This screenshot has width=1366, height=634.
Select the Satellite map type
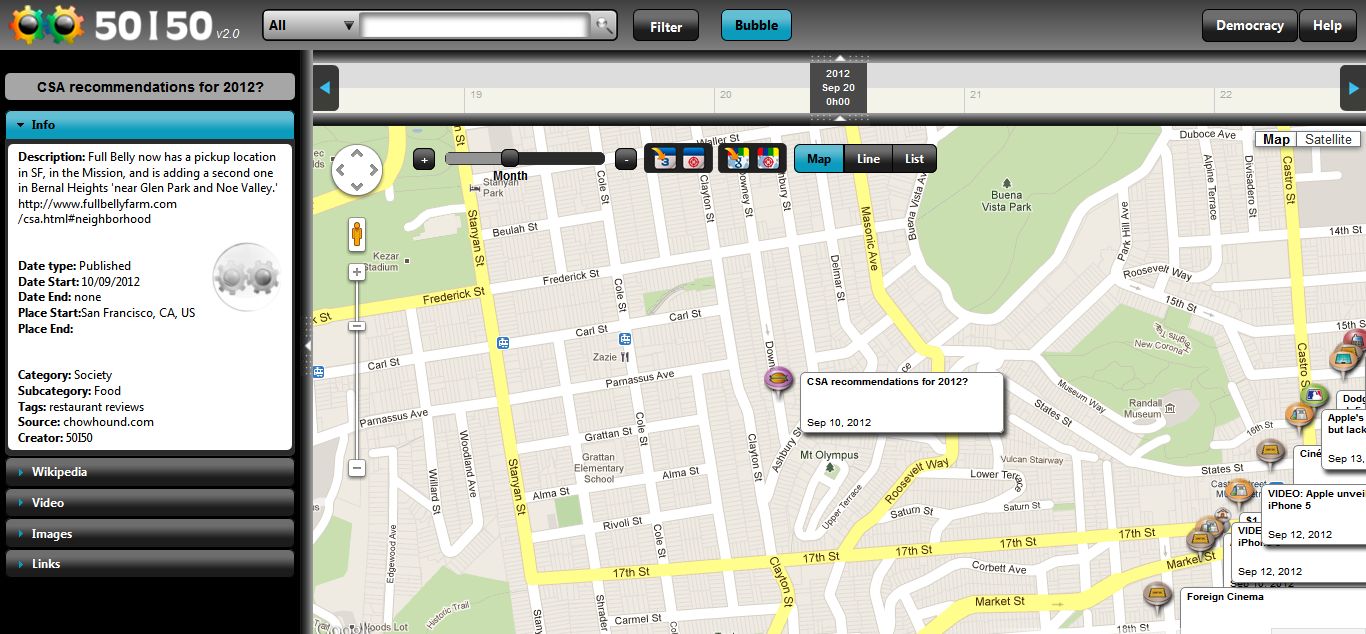(x=1328, y=139)
